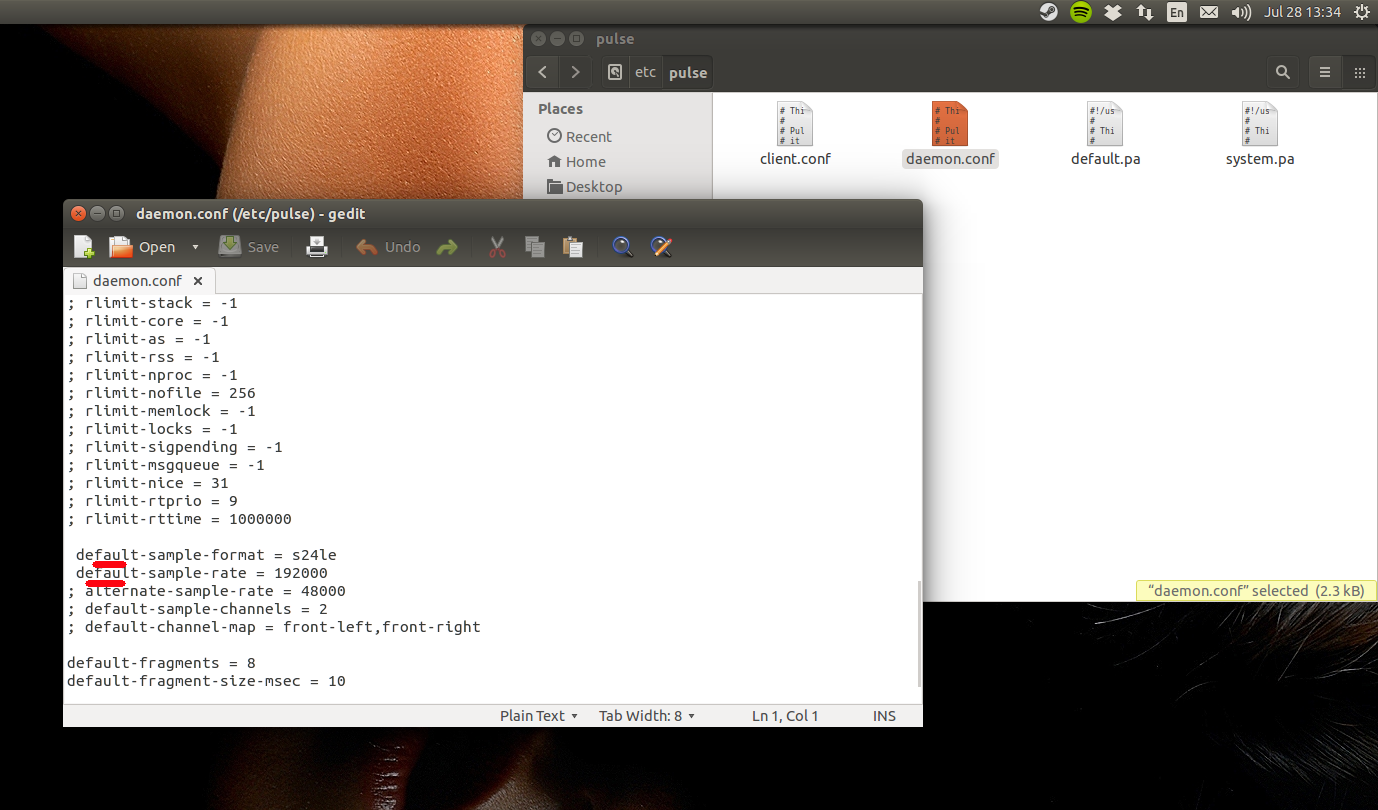Create a new document in gedit

point(84,247)
